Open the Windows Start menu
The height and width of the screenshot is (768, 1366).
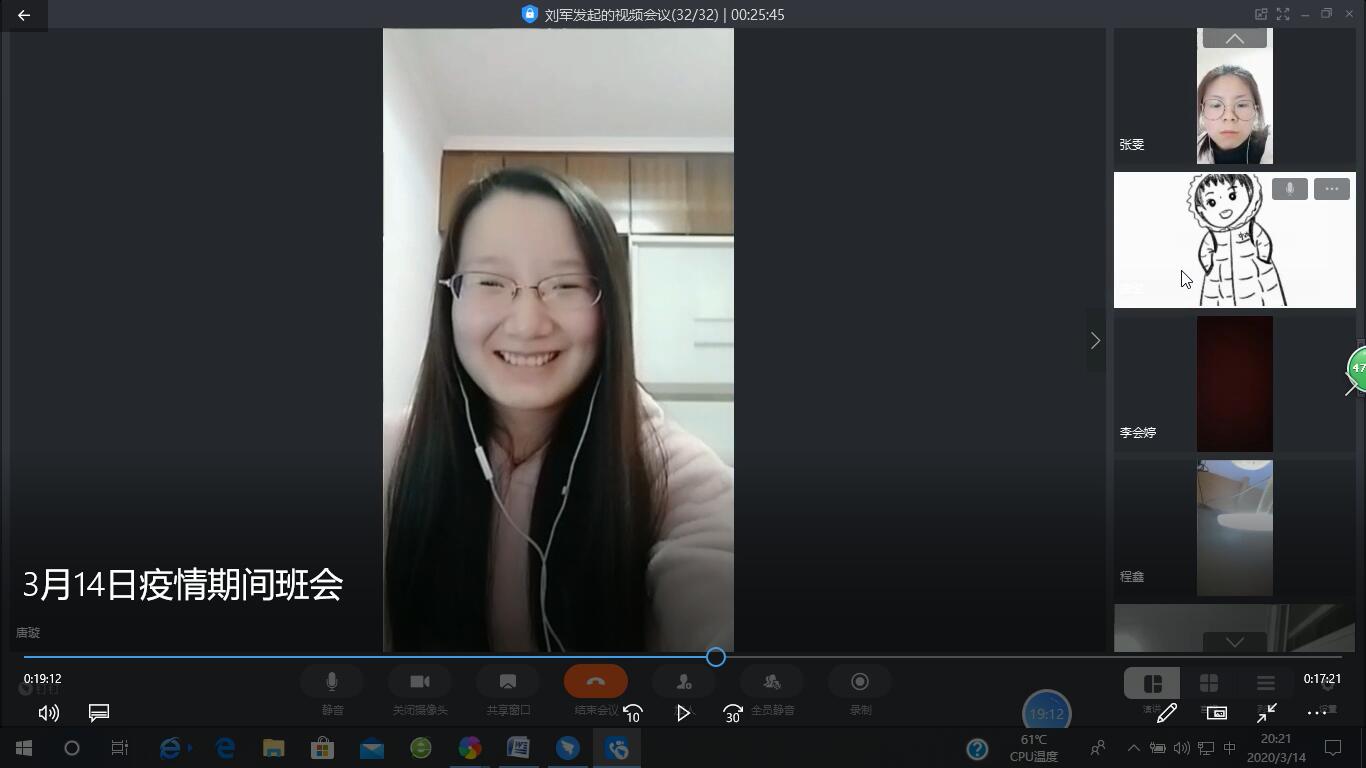coord(24,748)
